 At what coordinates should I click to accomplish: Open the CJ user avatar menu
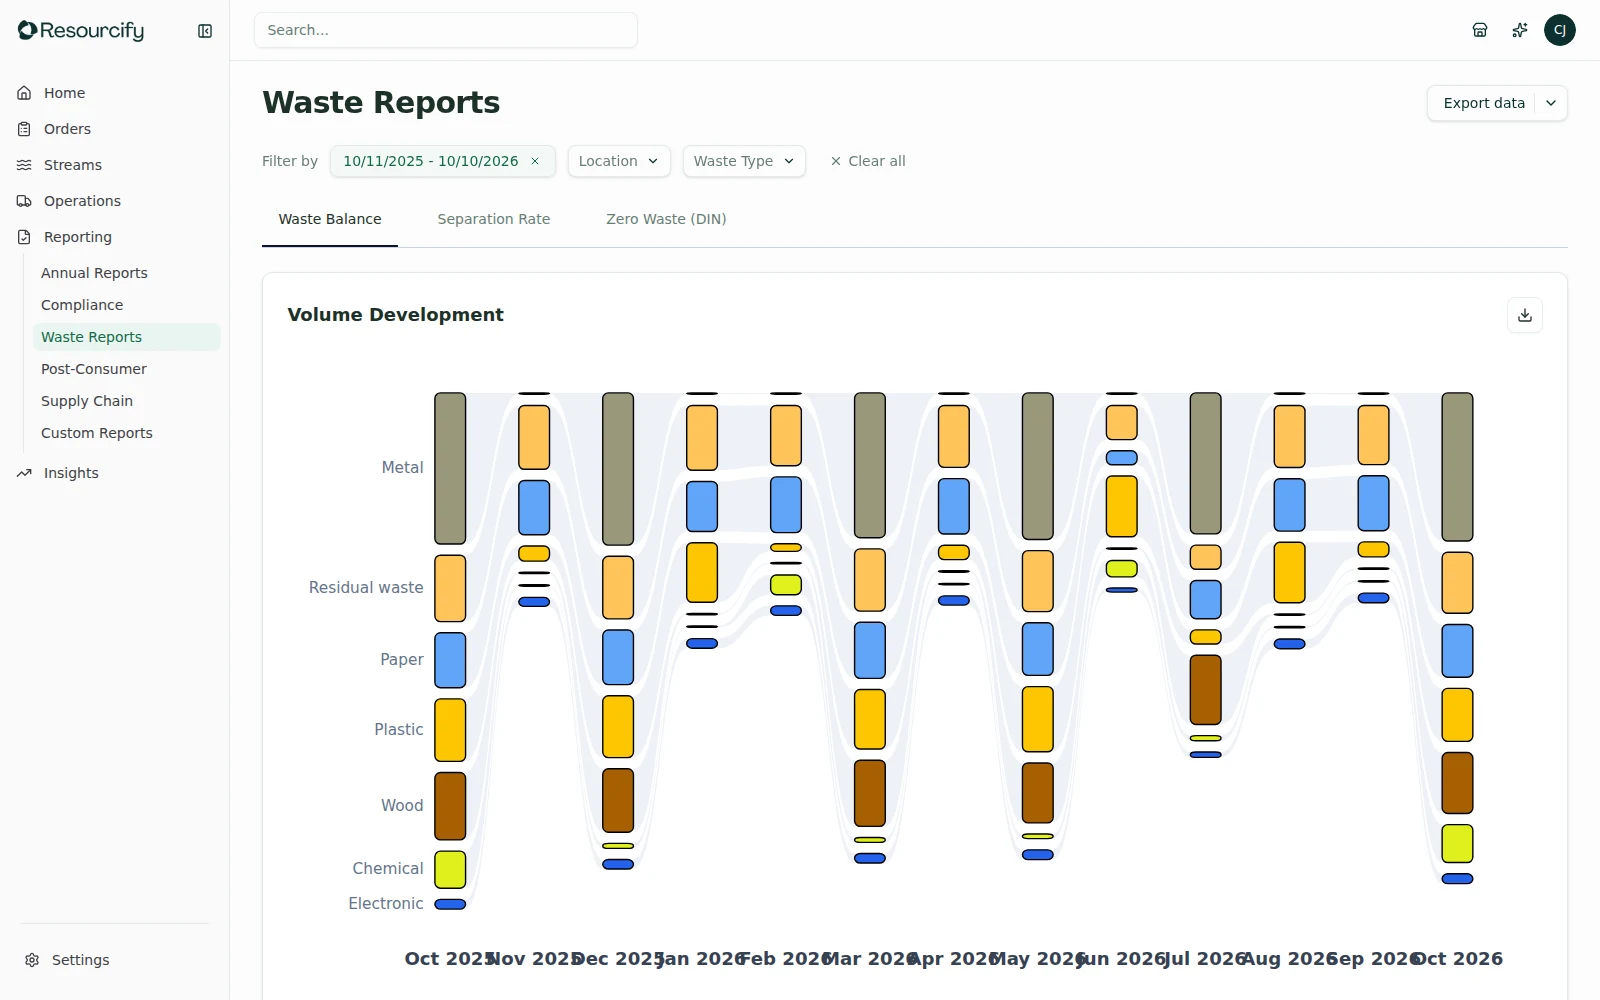1560,30
